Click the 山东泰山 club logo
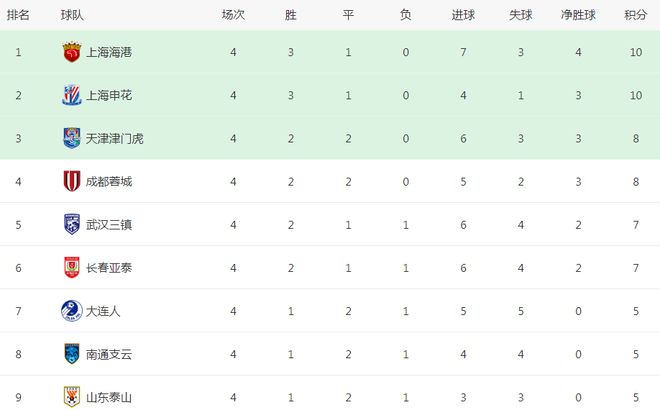This screenshot has width=660, height=410. 72,397
